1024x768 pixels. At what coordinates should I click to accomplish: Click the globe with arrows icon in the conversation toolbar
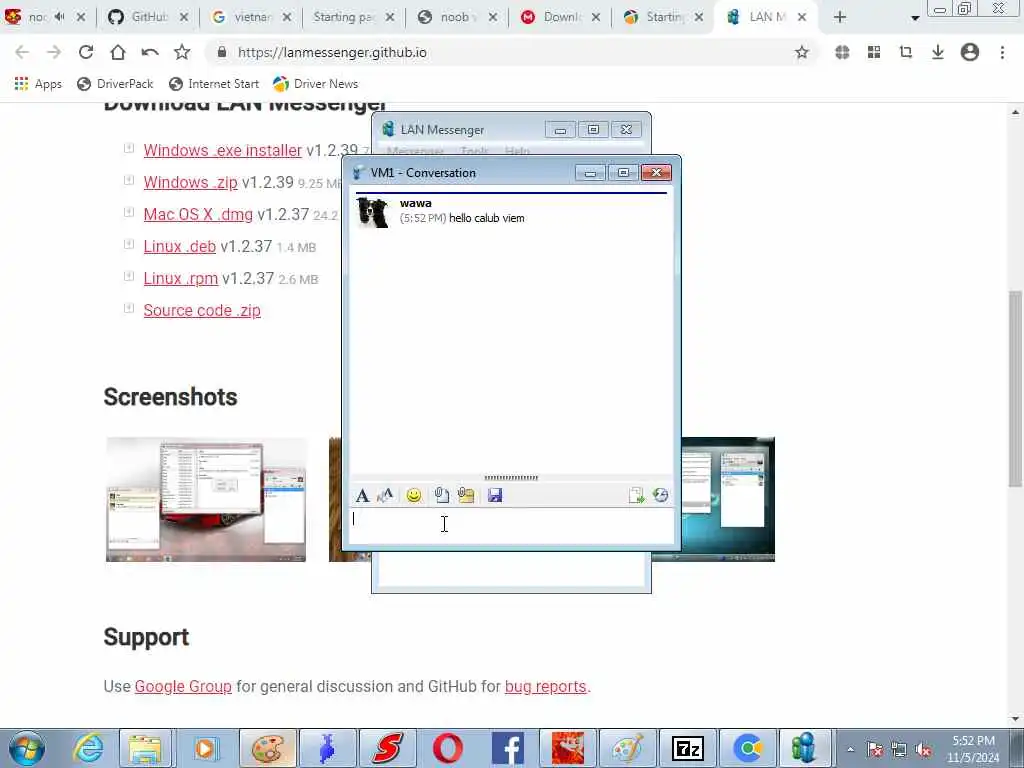(660, 496)
